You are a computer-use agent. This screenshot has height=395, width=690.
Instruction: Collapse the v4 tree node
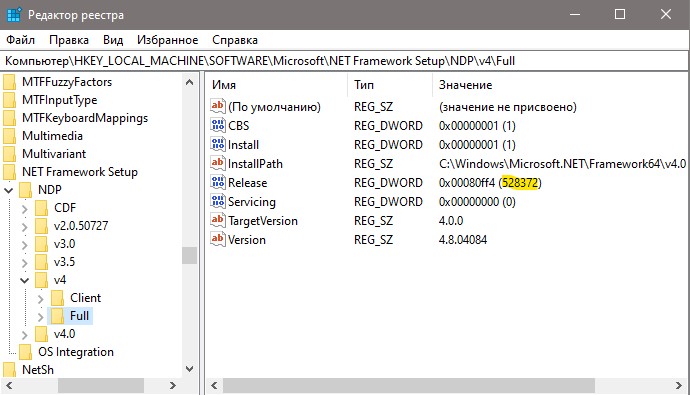point(25,281)
